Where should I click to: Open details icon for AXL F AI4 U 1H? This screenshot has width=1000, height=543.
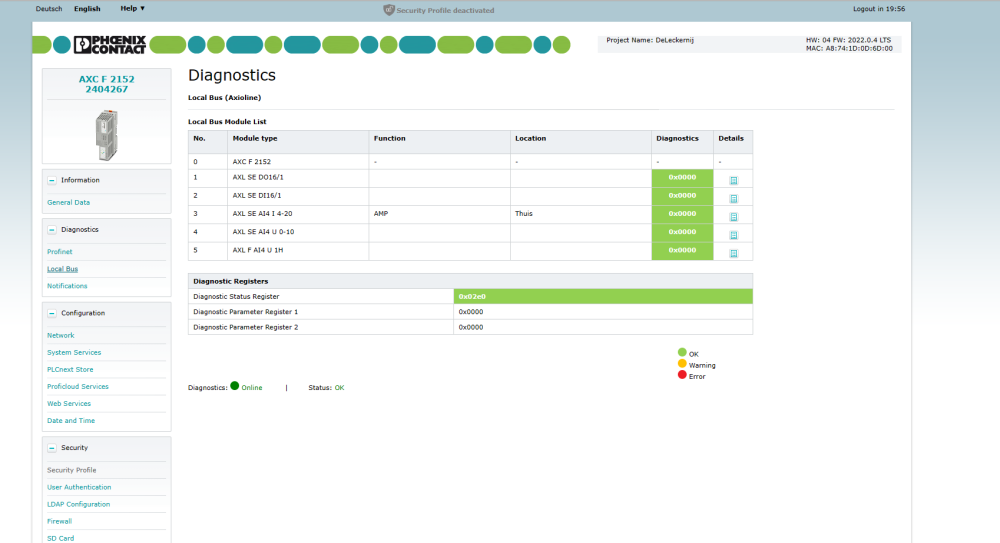733,253
